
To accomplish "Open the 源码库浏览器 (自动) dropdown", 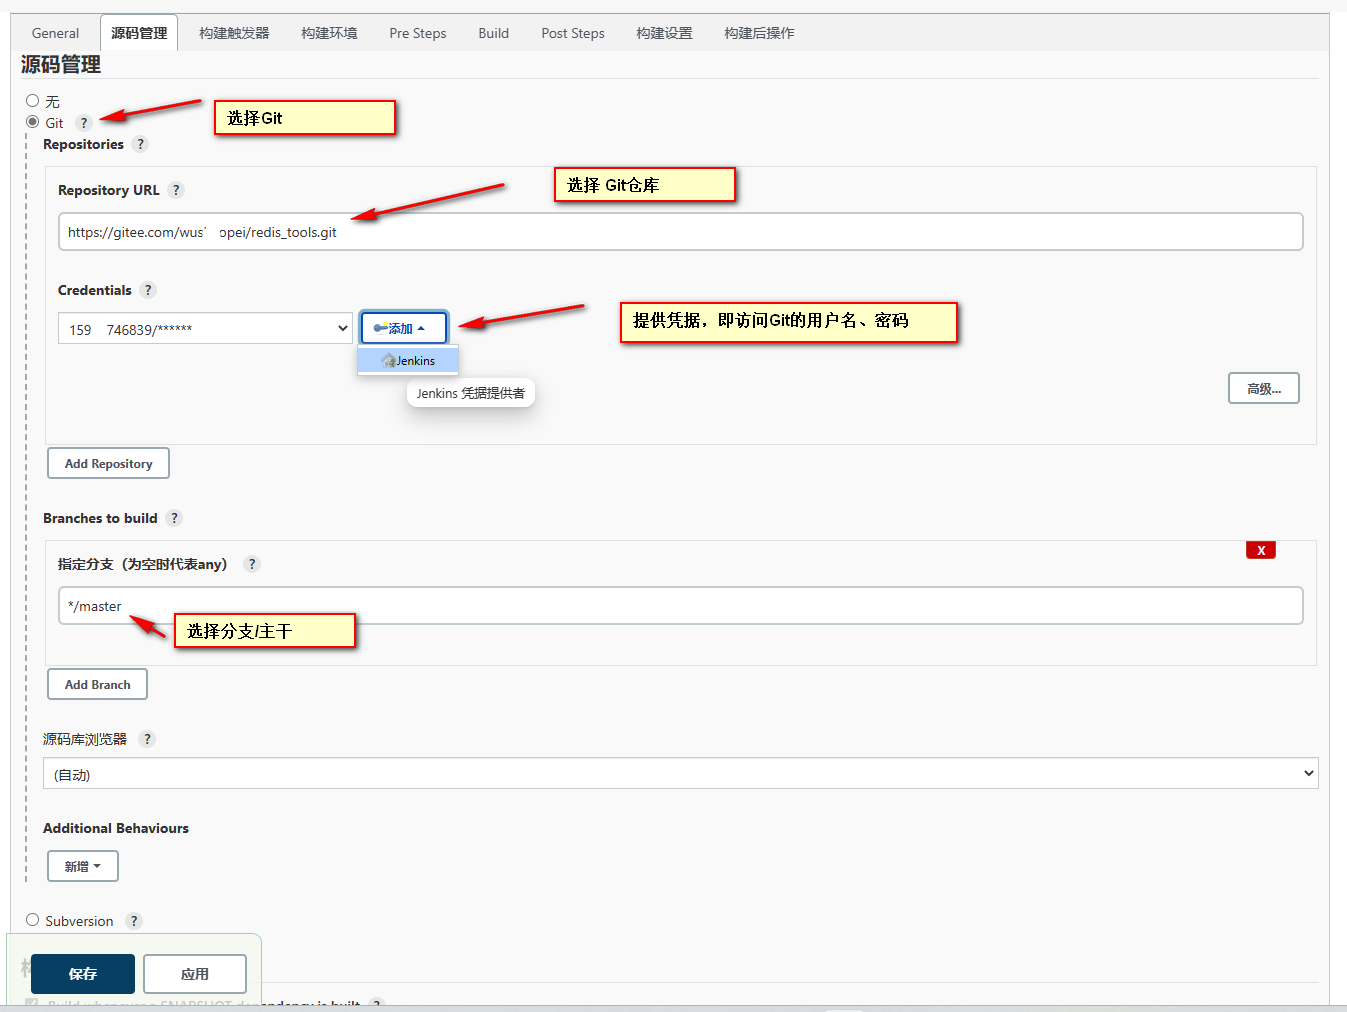I will click(680, 772).
